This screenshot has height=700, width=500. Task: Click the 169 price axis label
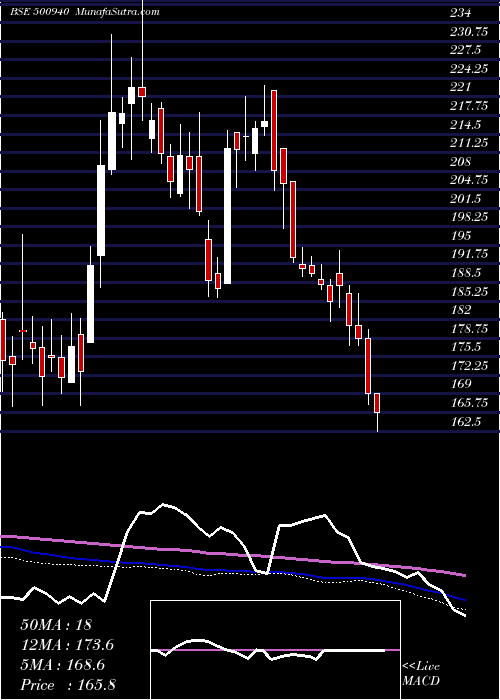pyautogui.click(x=460, y=384)
